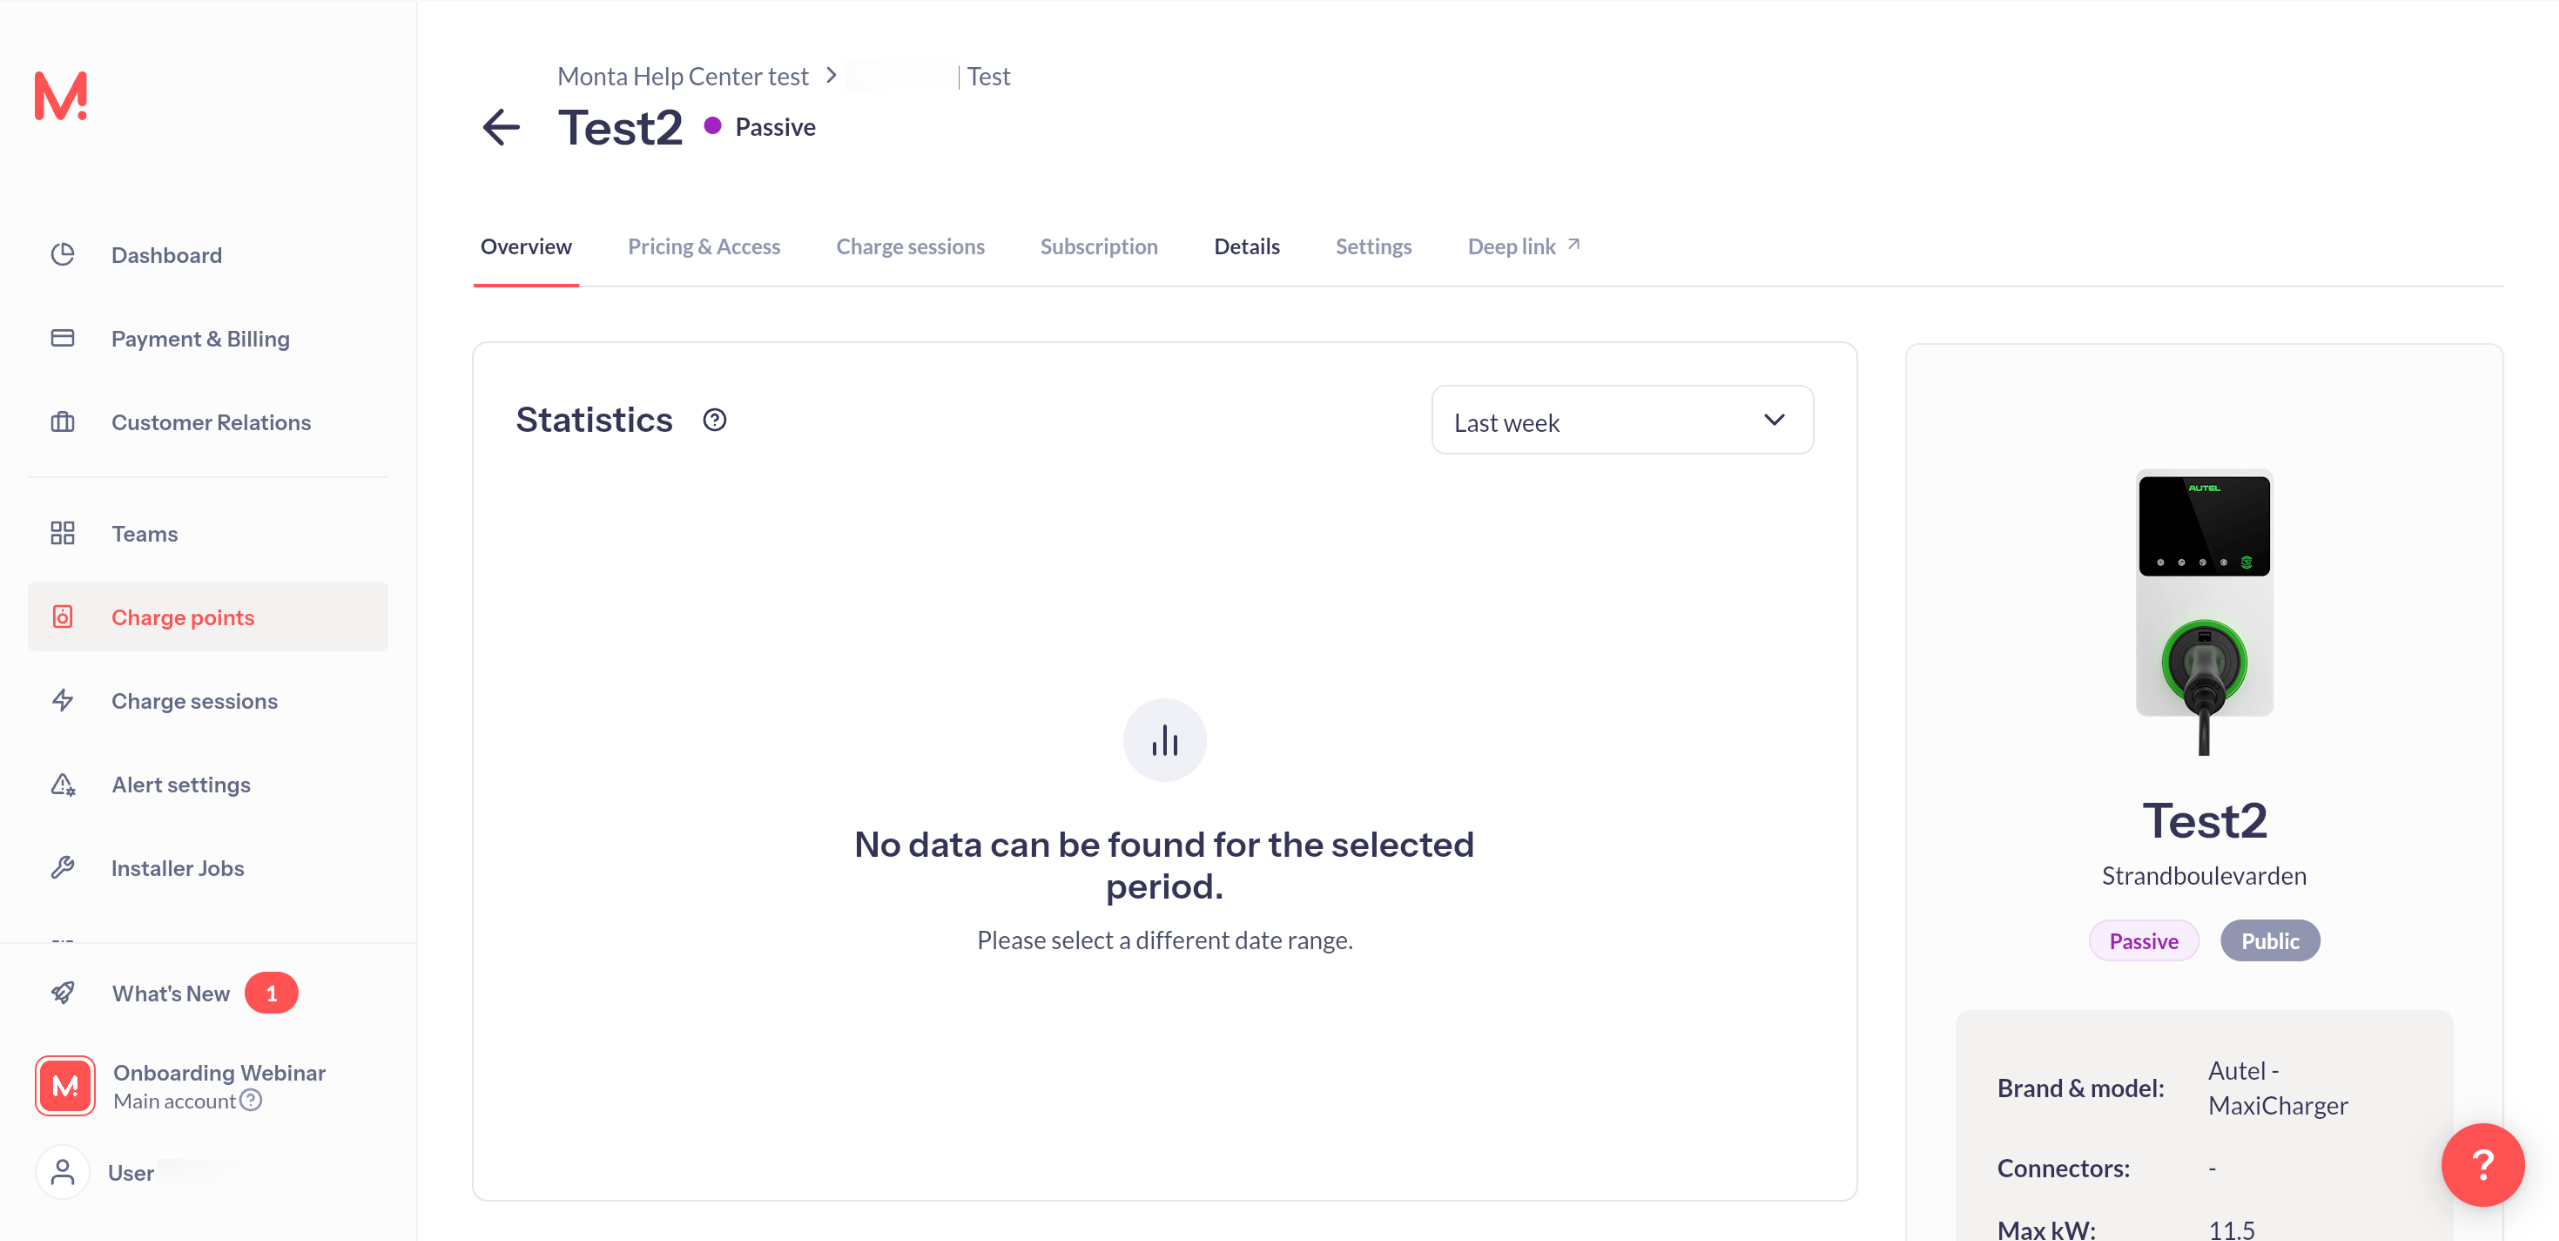This screenshot has height=1241, width=2559.
Task: Click the What's New rocket icon
Action: pos(63,992)
